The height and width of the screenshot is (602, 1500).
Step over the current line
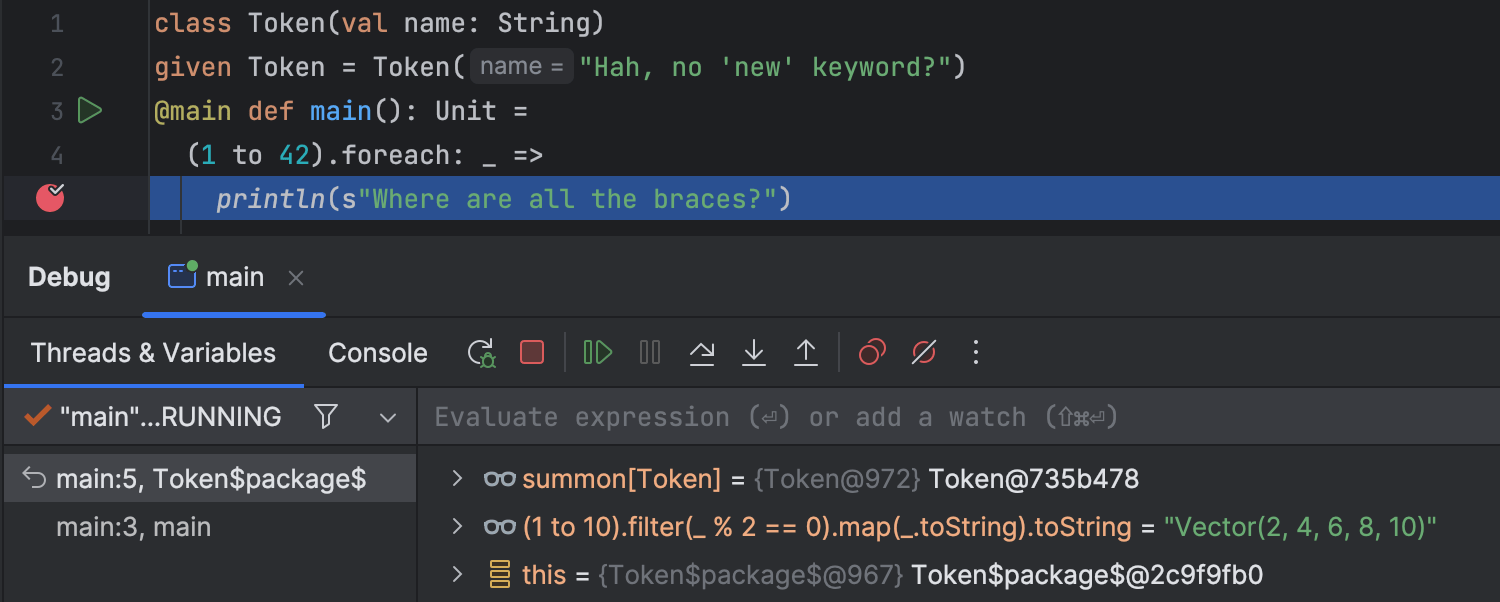(702, 353)
